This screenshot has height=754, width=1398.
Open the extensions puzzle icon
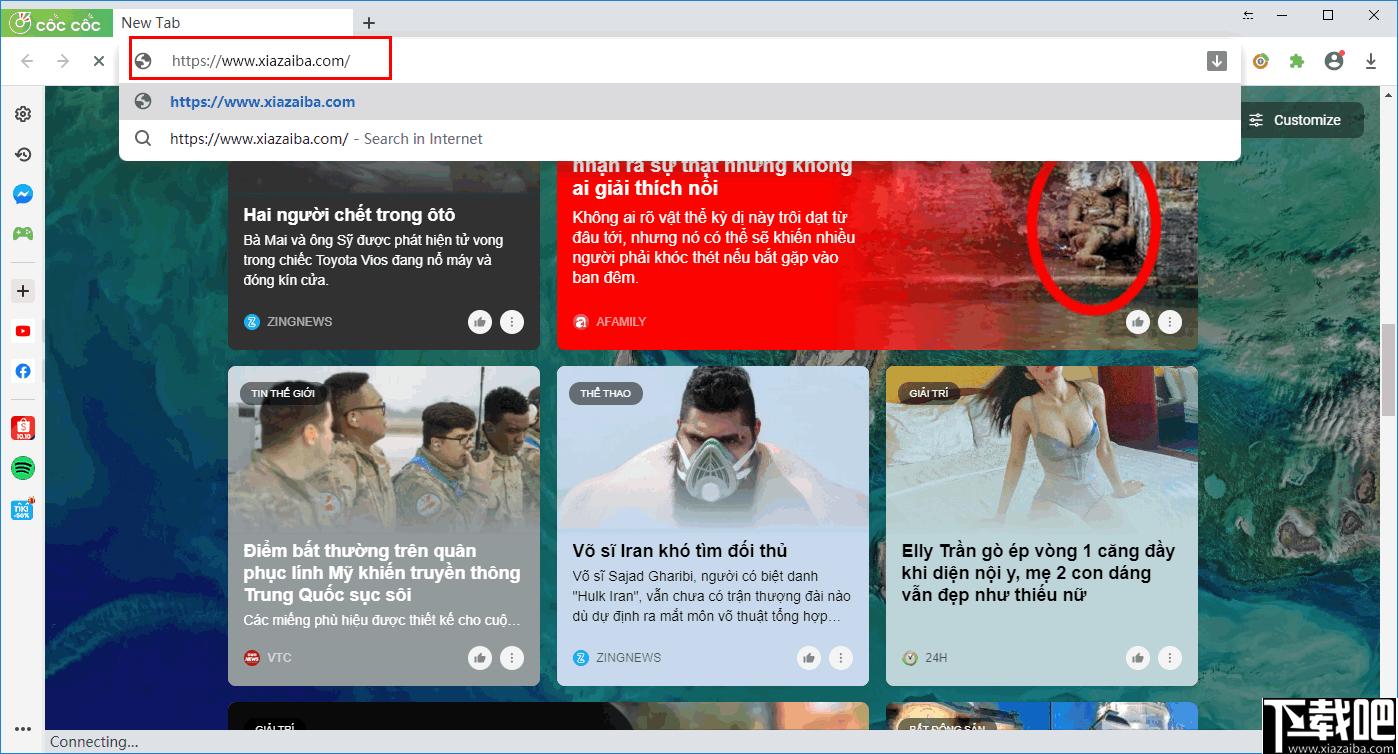point(1297,61)
